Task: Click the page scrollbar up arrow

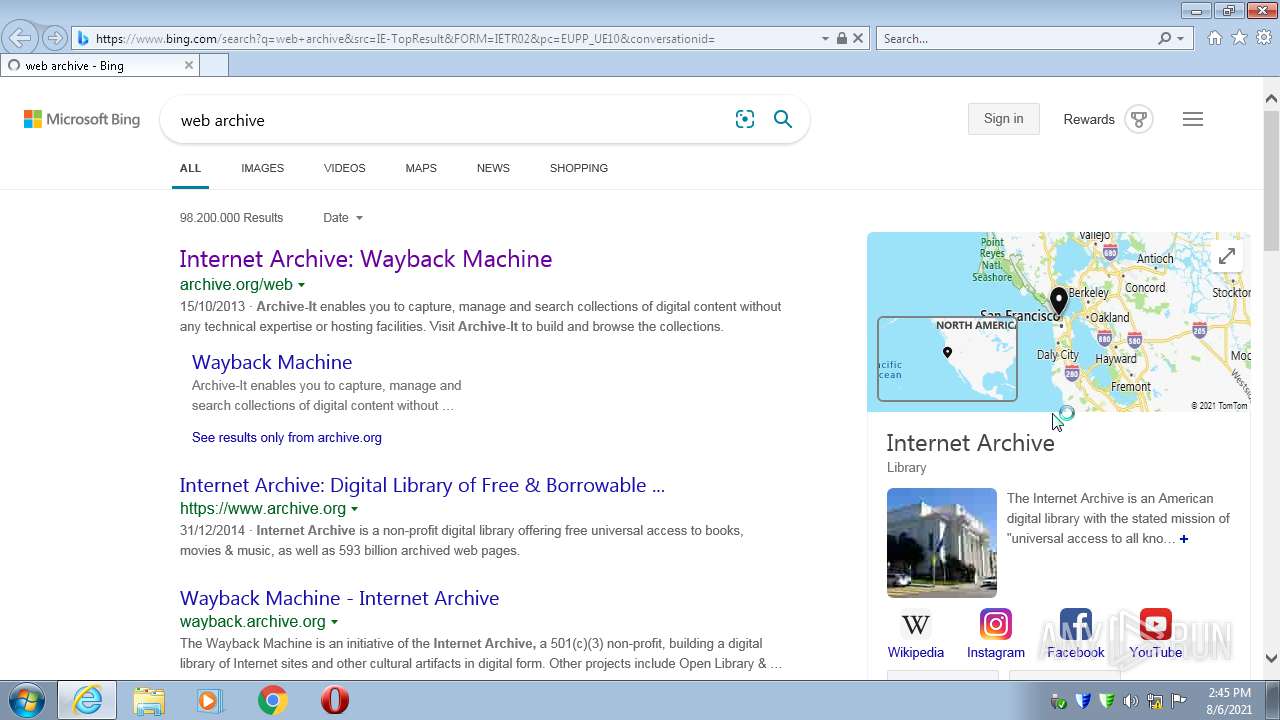Action: click(1271, 98)
